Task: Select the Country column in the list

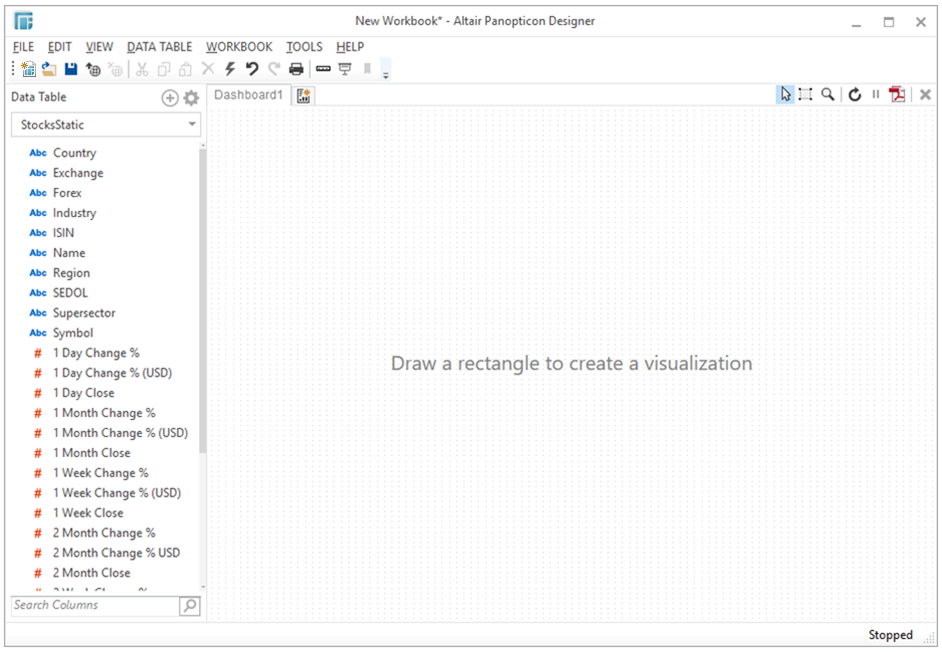Action: tap(75, 152)
